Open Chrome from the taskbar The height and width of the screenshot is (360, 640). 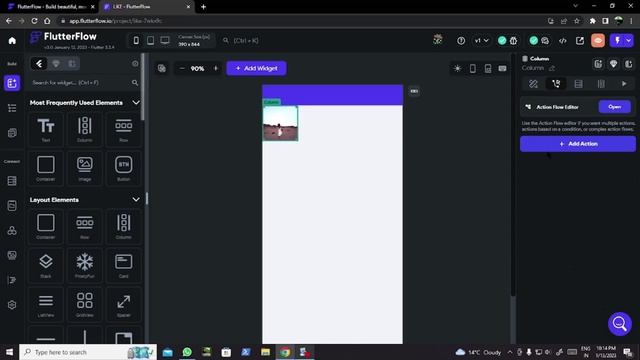point(285,352)
